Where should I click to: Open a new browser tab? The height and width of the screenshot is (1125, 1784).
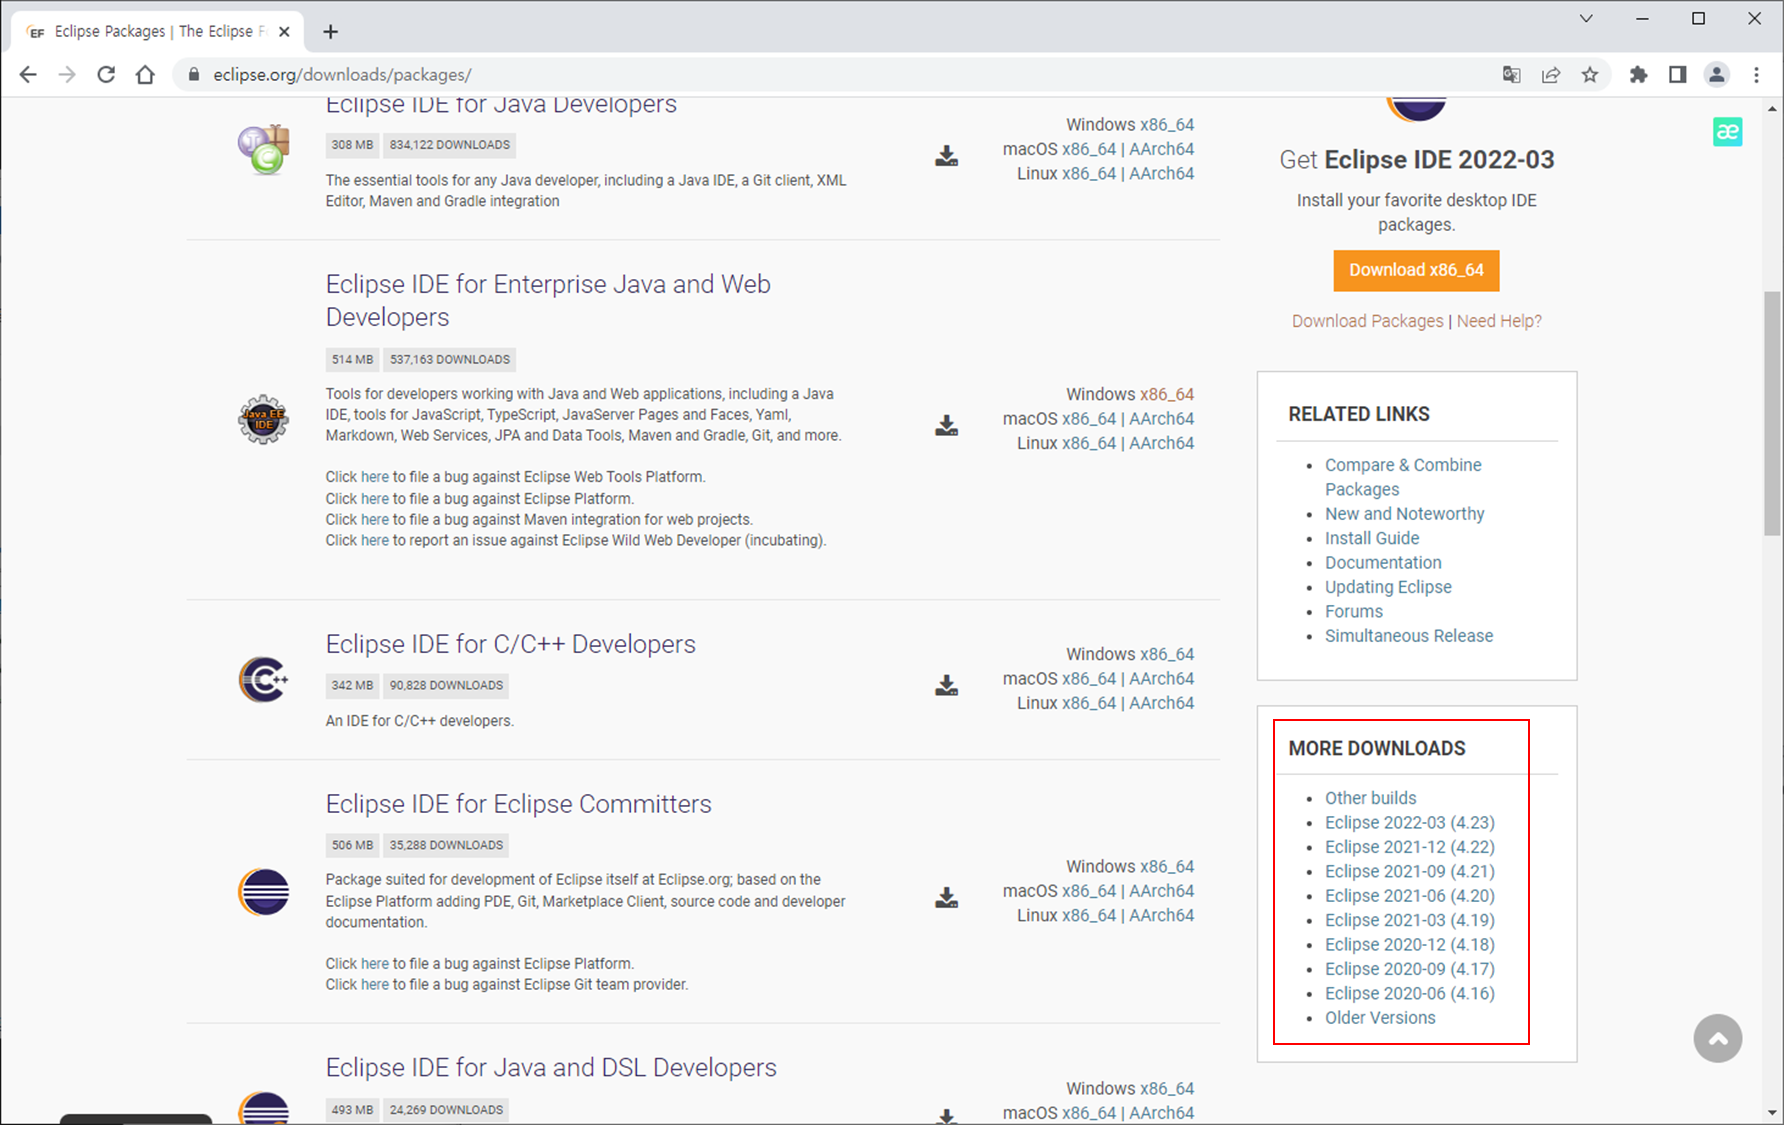(x=331, y=32)
